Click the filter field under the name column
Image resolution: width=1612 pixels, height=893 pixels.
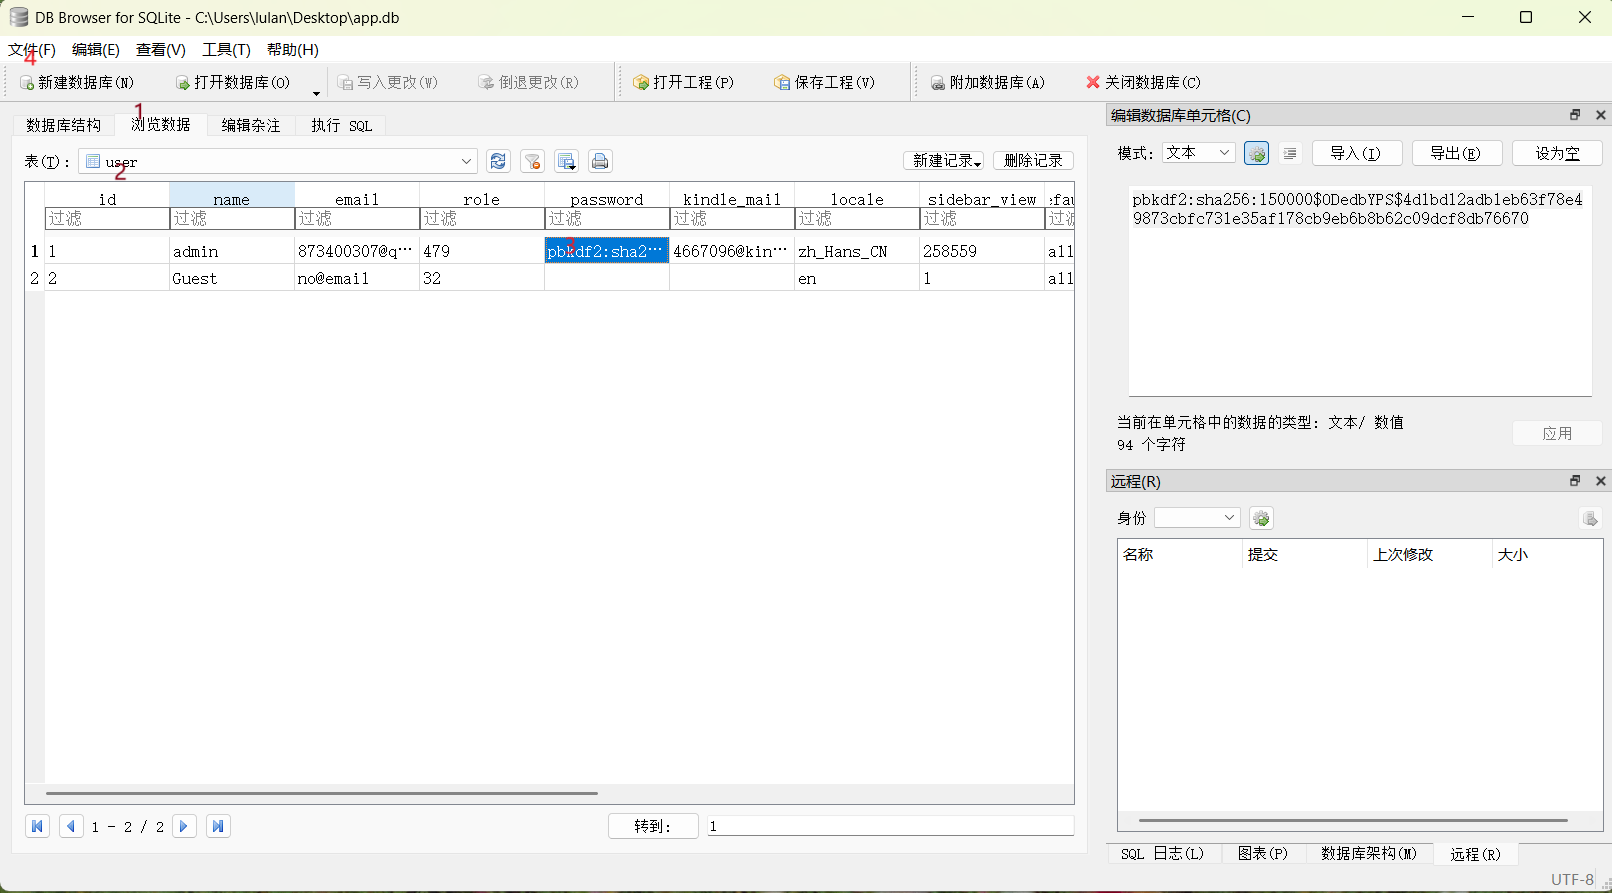coord(232,218)
